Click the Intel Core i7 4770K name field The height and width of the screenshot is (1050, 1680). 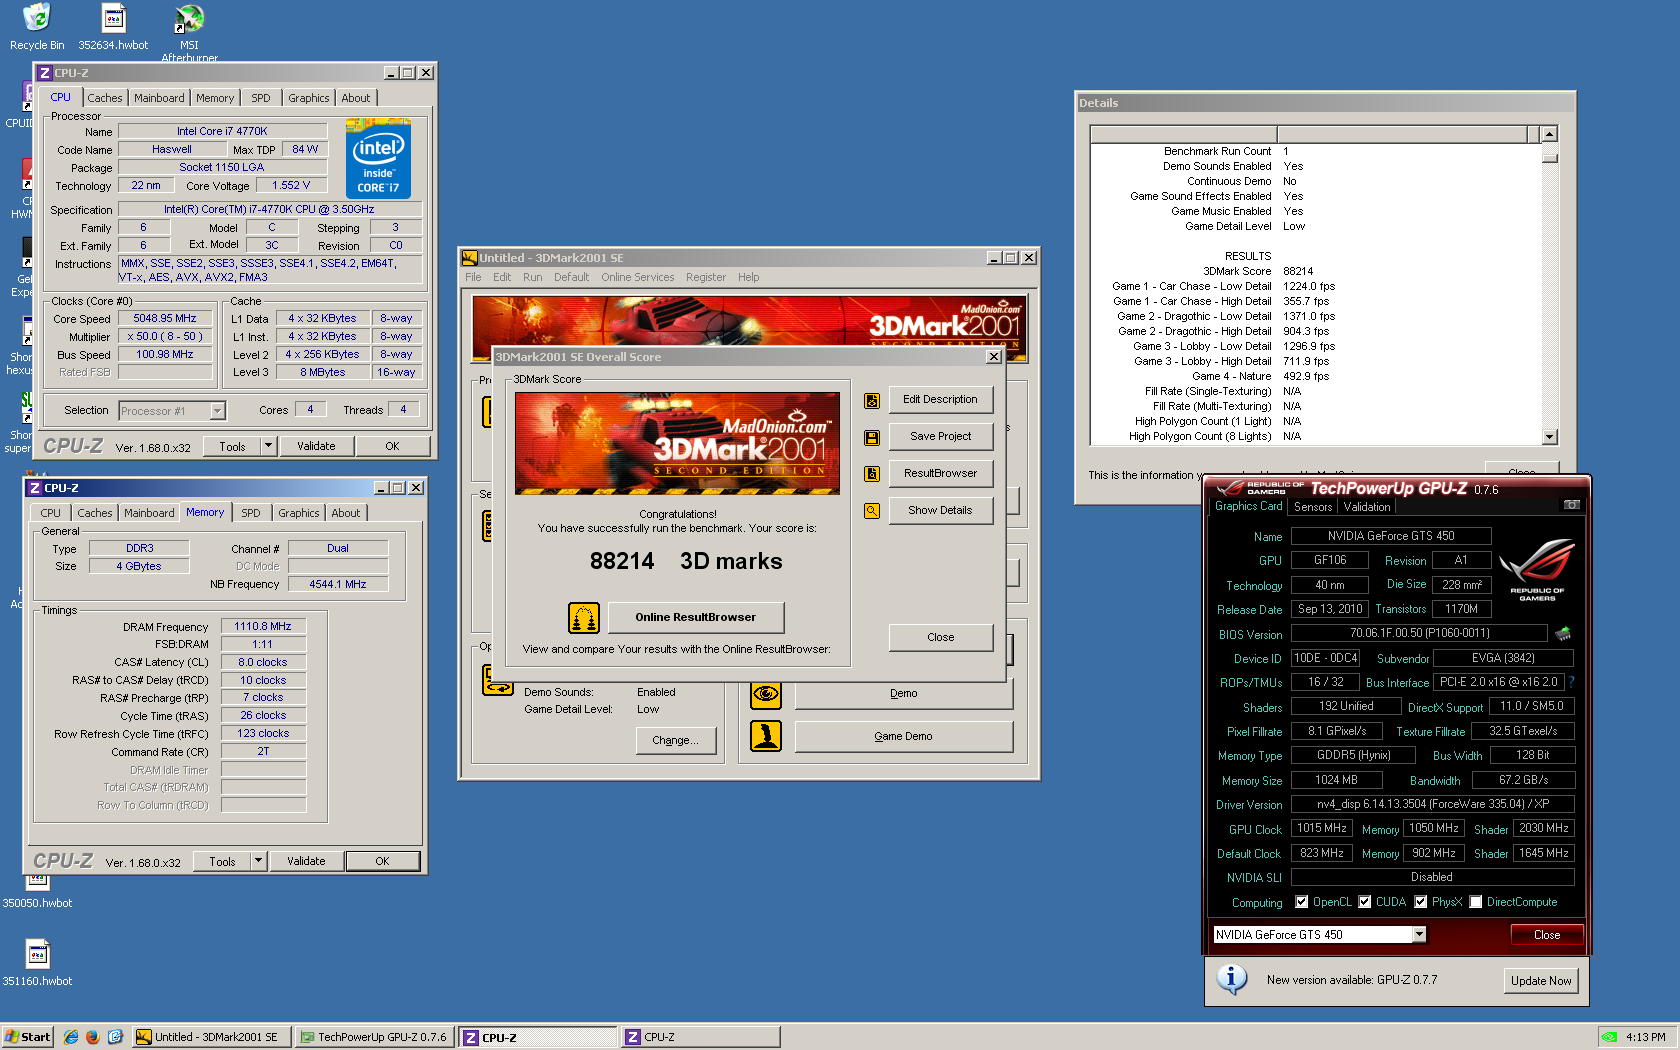pos(222,131)
